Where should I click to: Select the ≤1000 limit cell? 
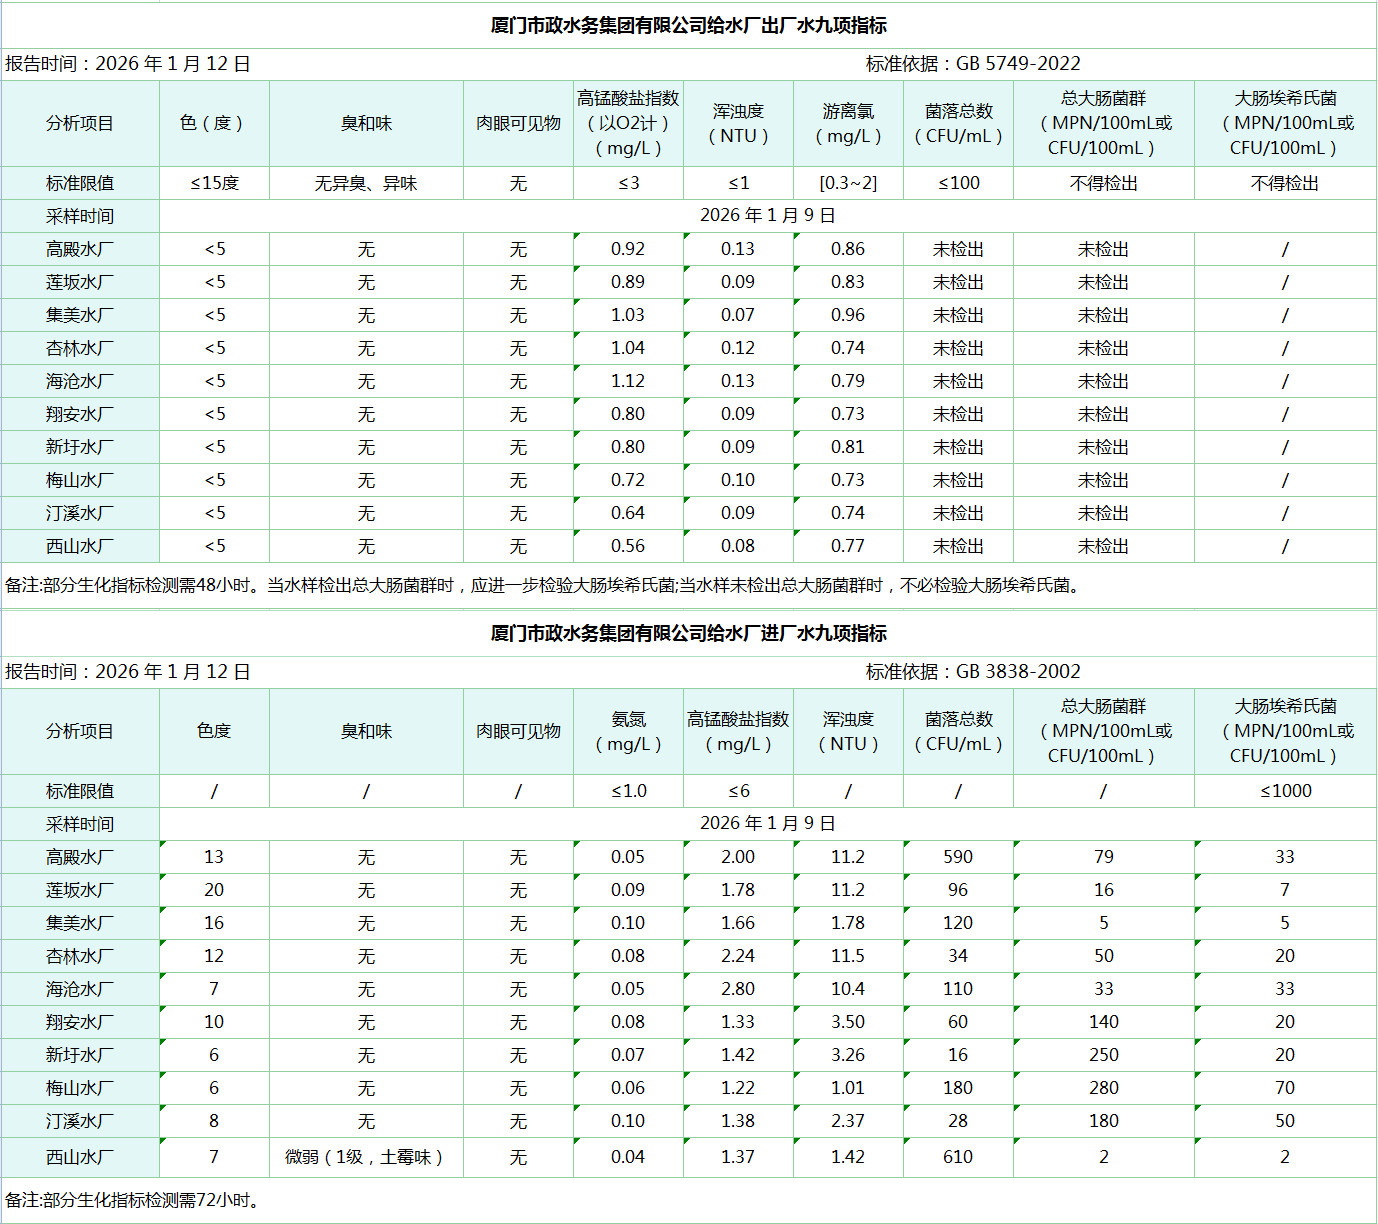(1285, 791)
